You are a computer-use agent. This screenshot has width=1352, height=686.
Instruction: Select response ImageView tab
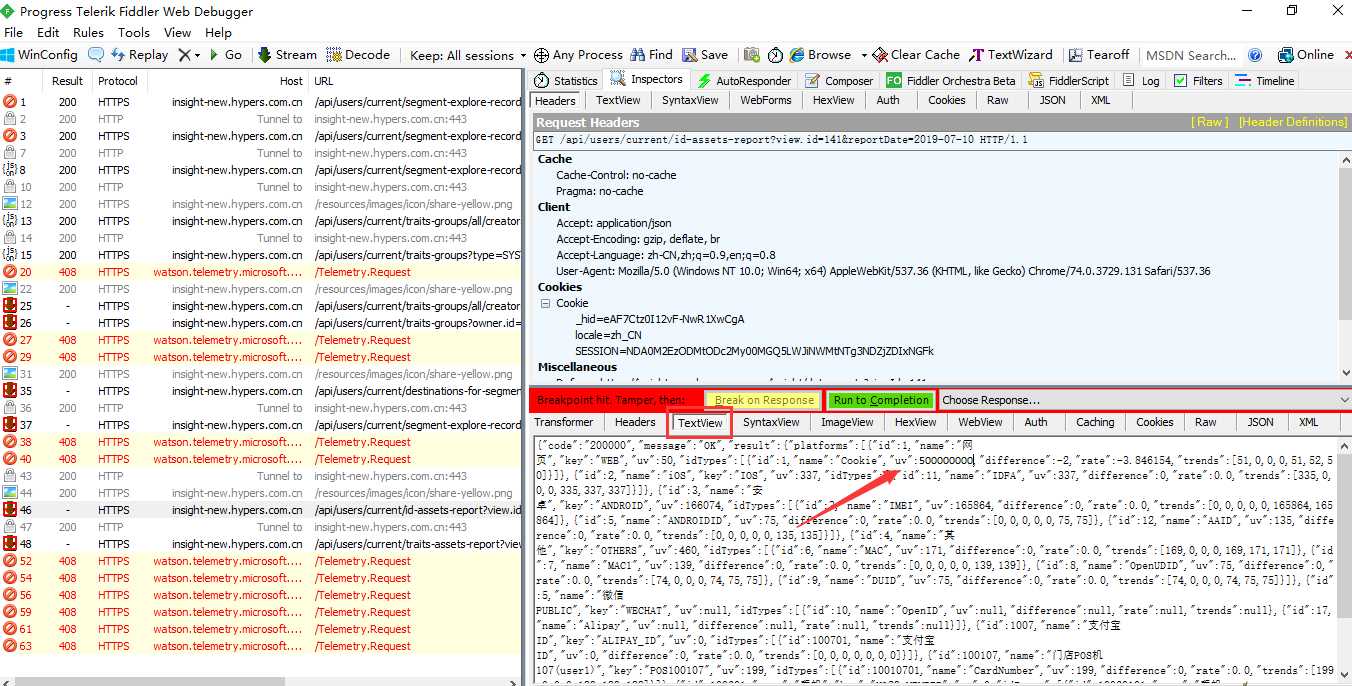[847, 422]
